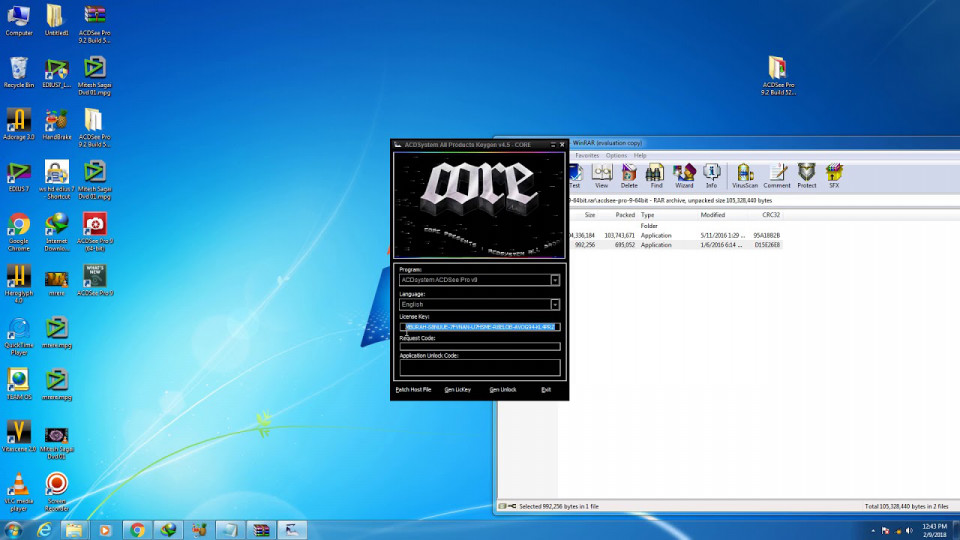Select the Untitled1 folder on desktop
Viewport: 960px width, 540px height.
pyautogui.click(x=56, y=21)
